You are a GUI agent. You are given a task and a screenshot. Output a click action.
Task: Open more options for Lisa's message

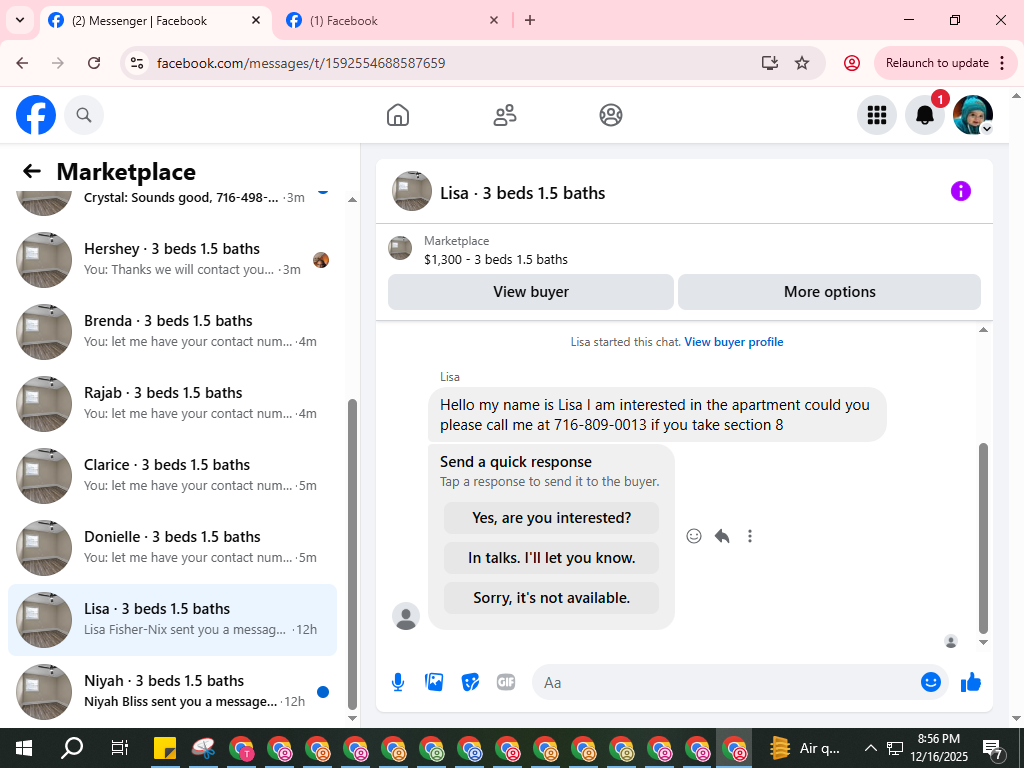click(x=750, y=536)
